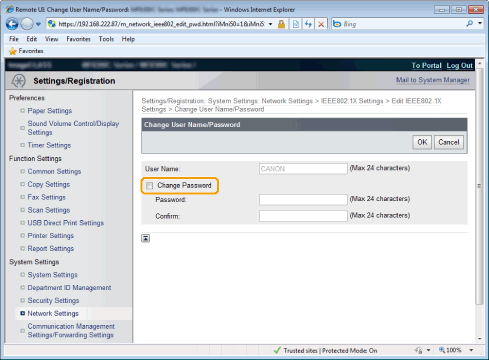Click the Network Settings breadcrumb link

coord(287,101)
